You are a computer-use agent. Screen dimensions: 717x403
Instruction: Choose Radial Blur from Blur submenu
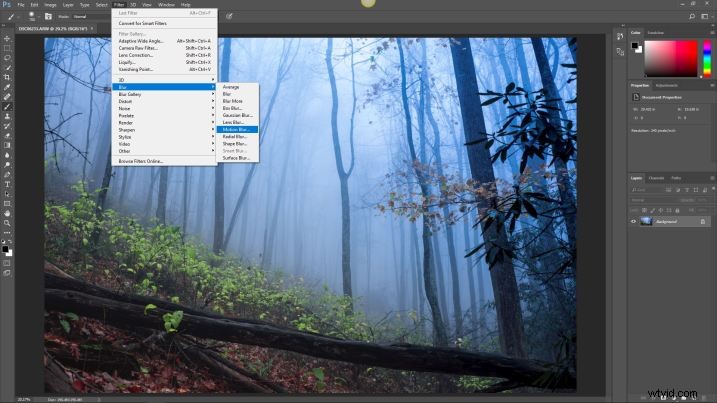[x=237, y=137]
